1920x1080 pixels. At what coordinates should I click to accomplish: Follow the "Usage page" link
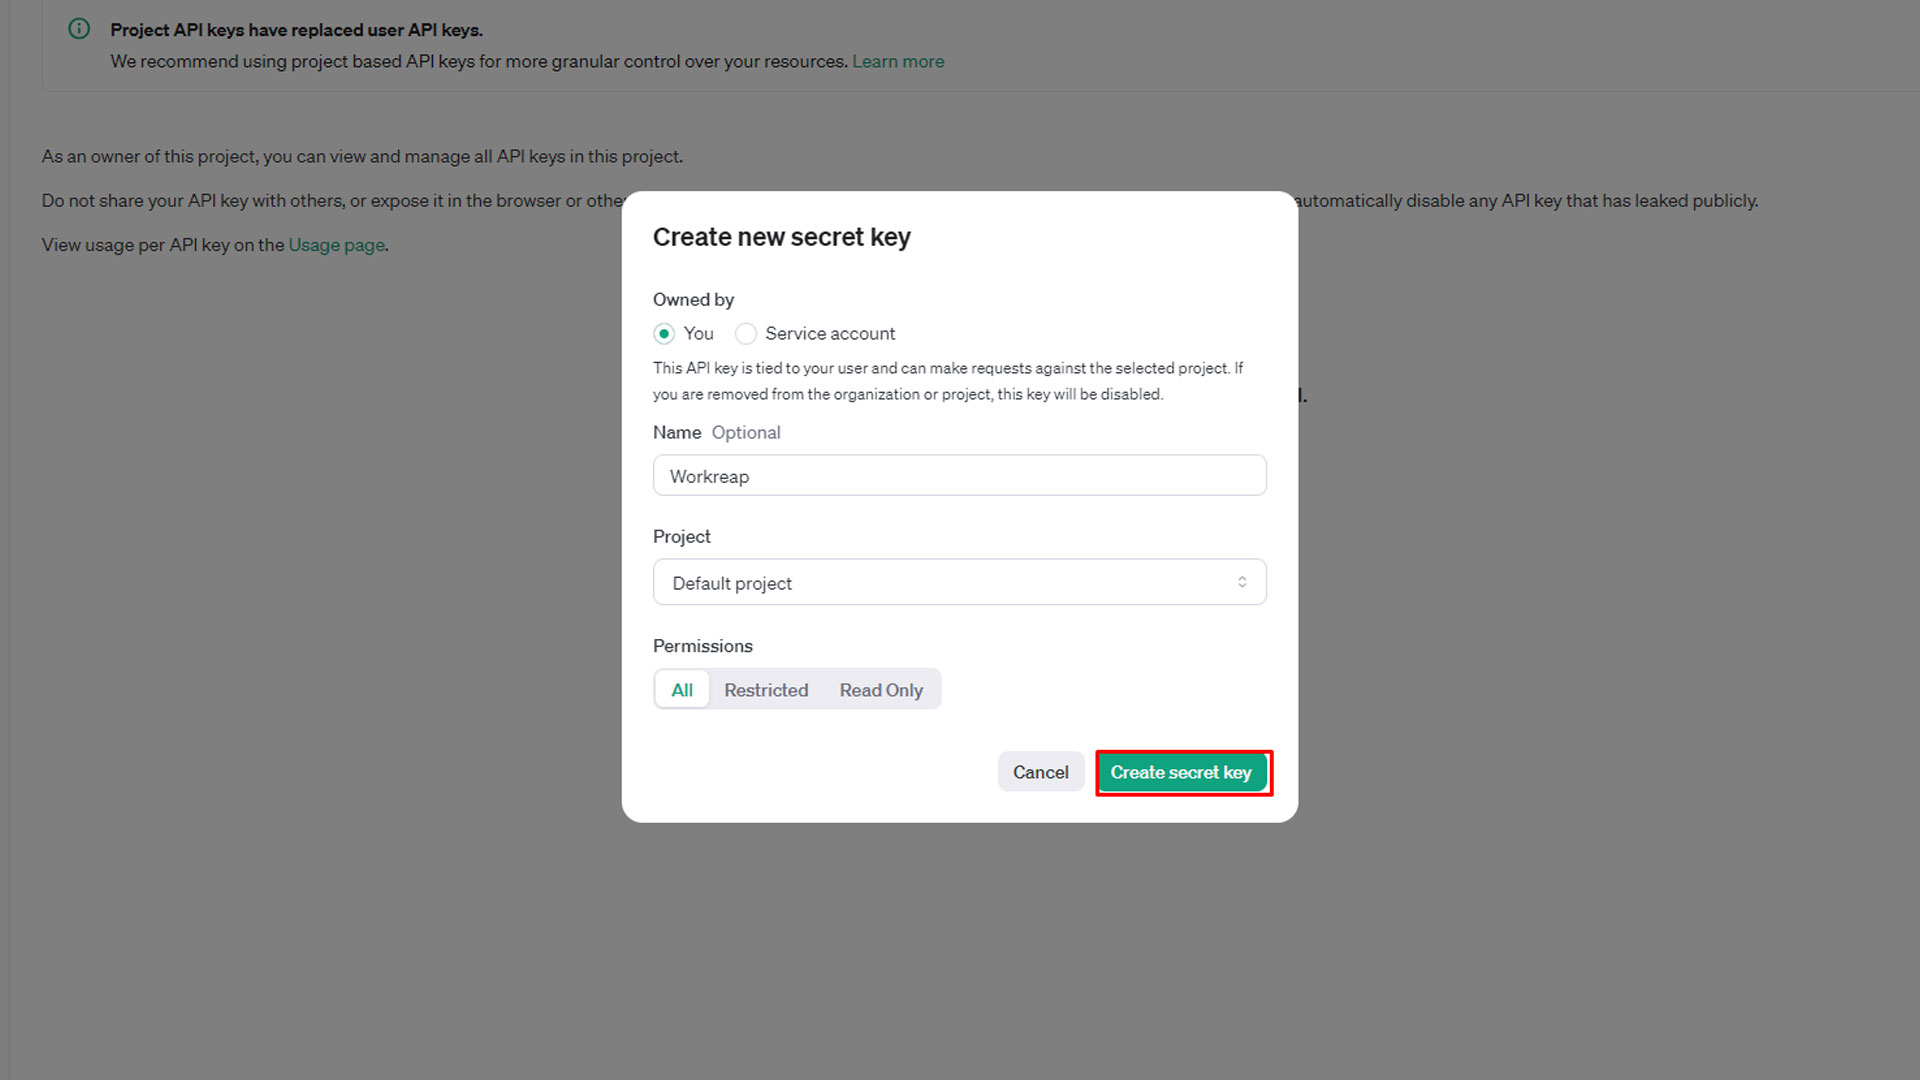[337, 245]
